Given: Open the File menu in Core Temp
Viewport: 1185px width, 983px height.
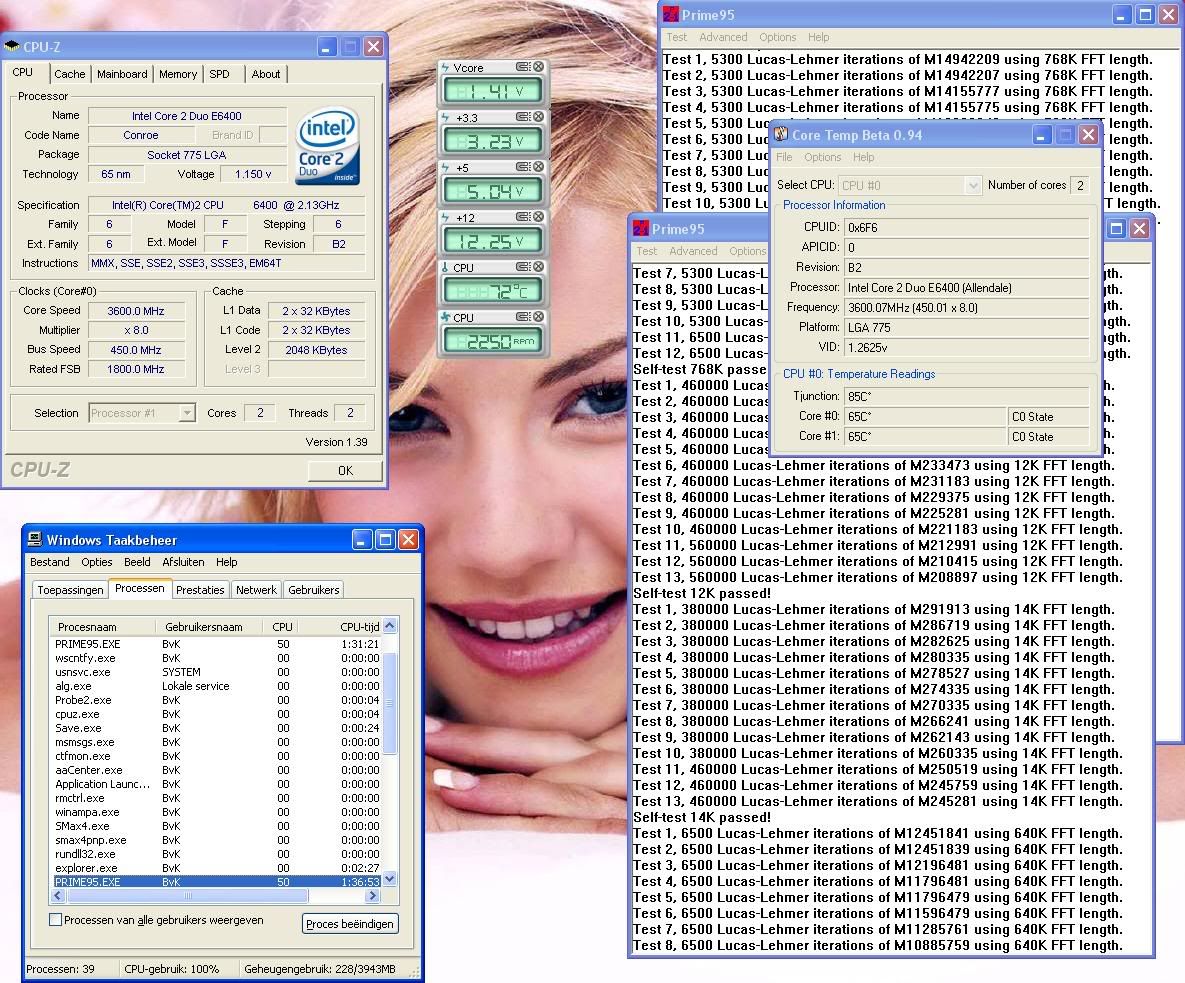Looking at the screenshot, I should (784, 157).
